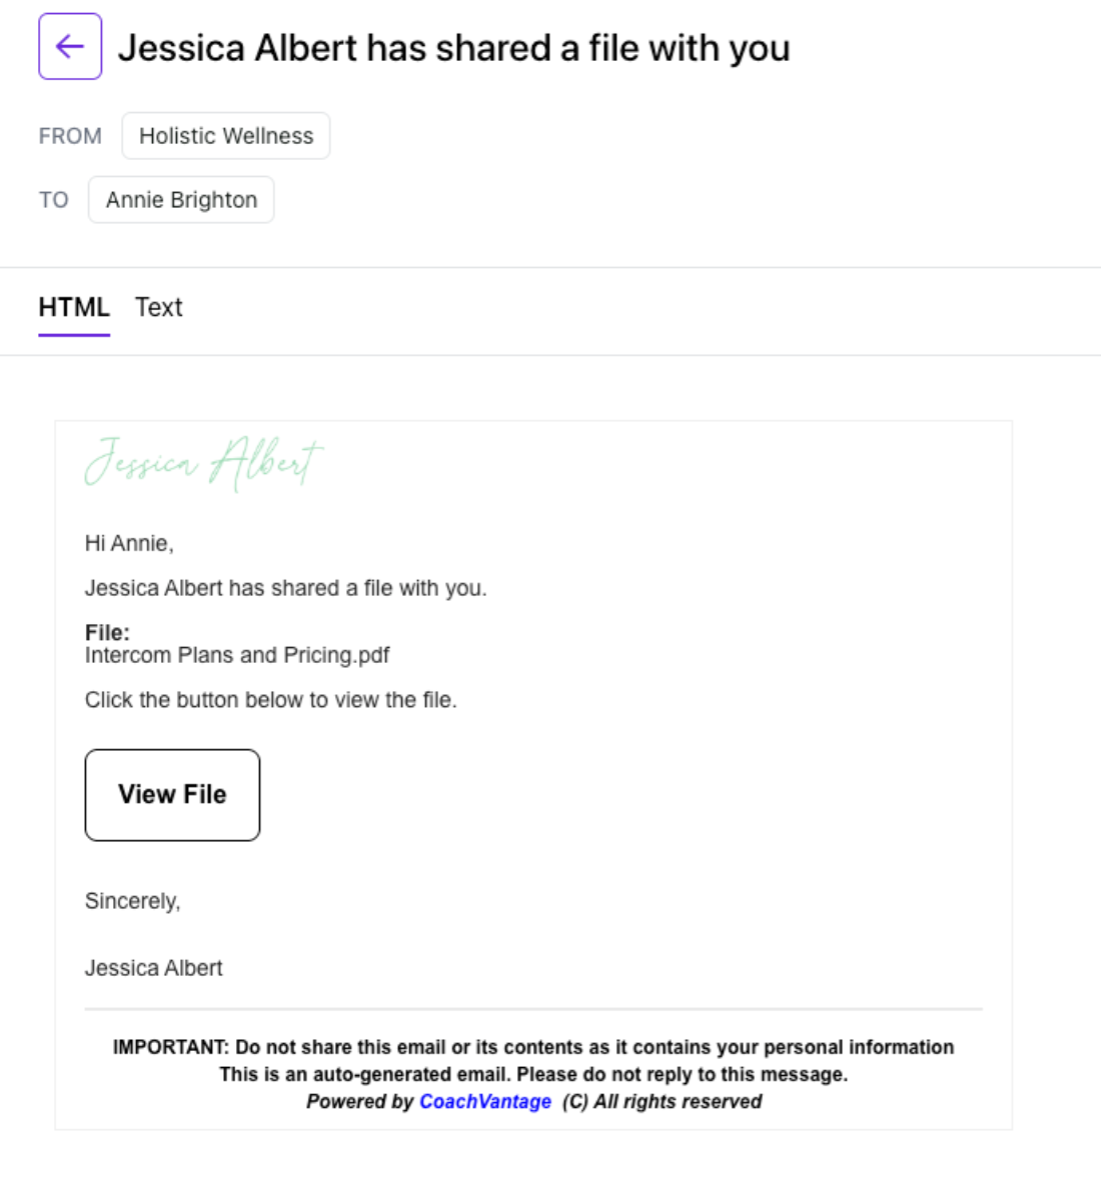Click the FROM label
Viewport: 1101px width, 1204px height.
tap(70, 136)
